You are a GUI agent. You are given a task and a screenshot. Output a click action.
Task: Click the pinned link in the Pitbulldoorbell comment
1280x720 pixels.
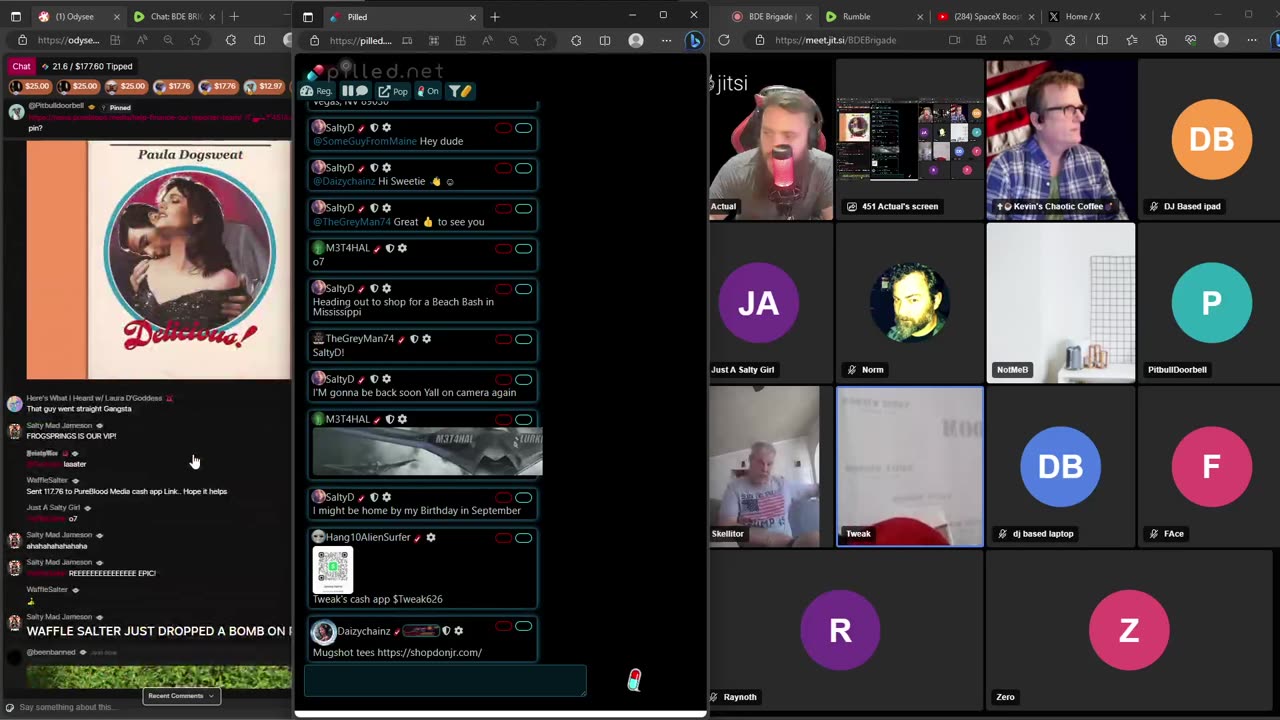[x=160, y=118]
